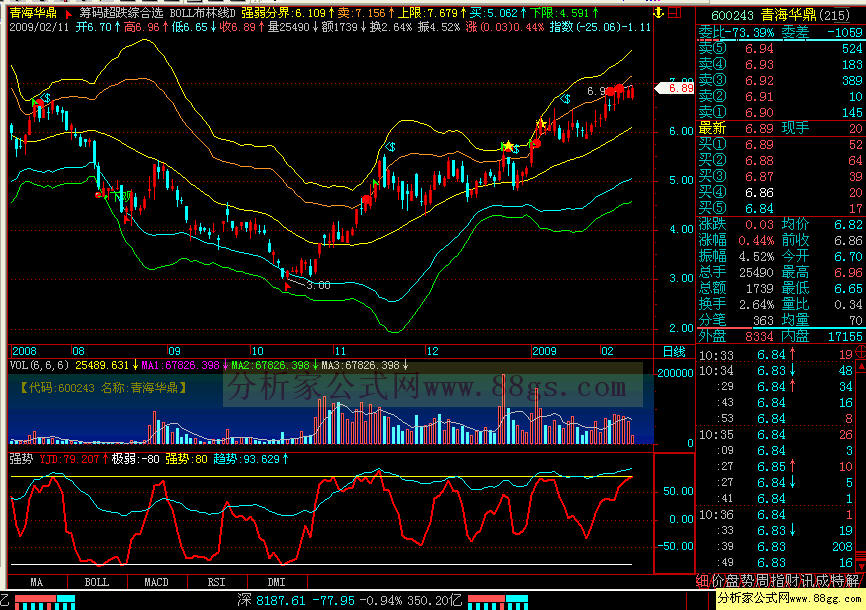Image resolution: width=866 pixels, height=610 pixels.
Task: Switch to the DMI indicator tab
Action: [276, 582]
